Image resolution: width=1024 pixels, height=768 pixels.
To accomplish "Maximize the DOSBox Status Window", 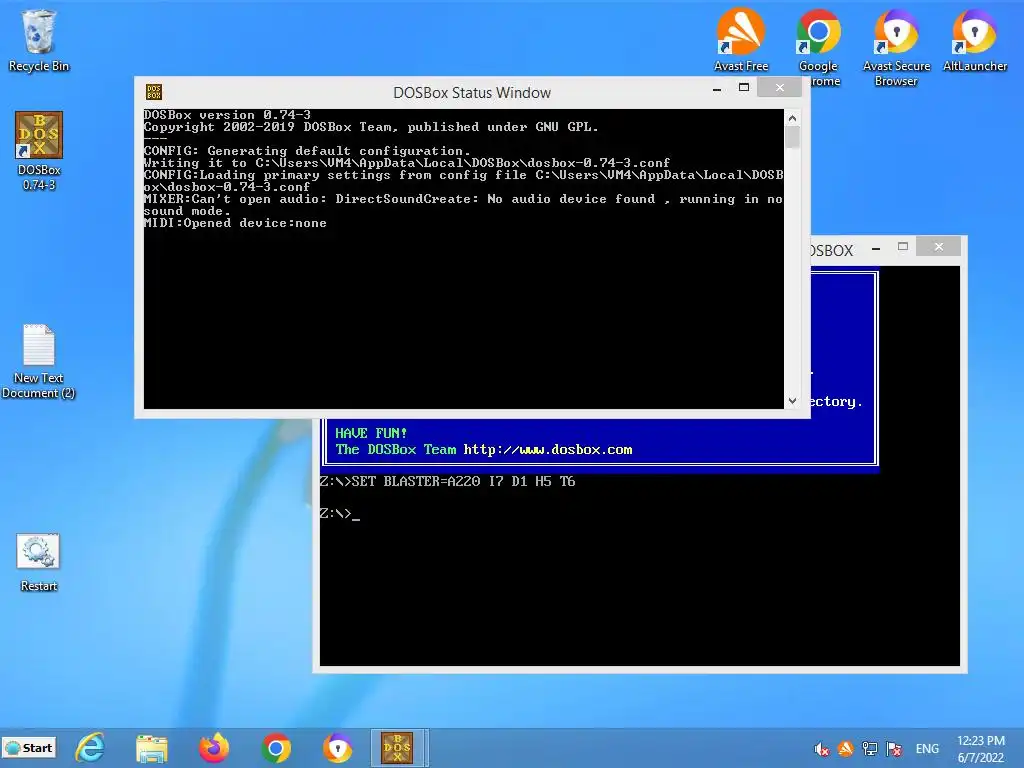I will (x=744, y=88).
